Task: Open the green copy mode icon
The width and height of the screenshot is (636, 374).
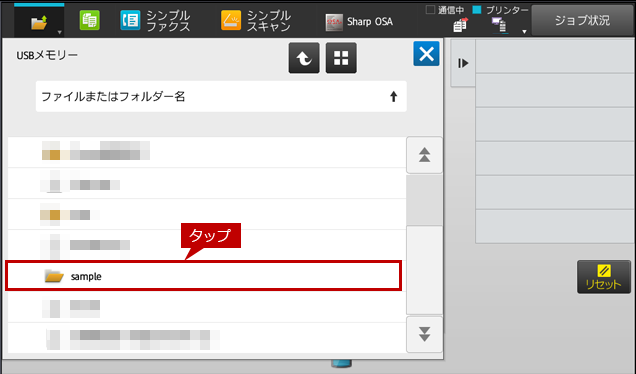Action: click(90, 21)
